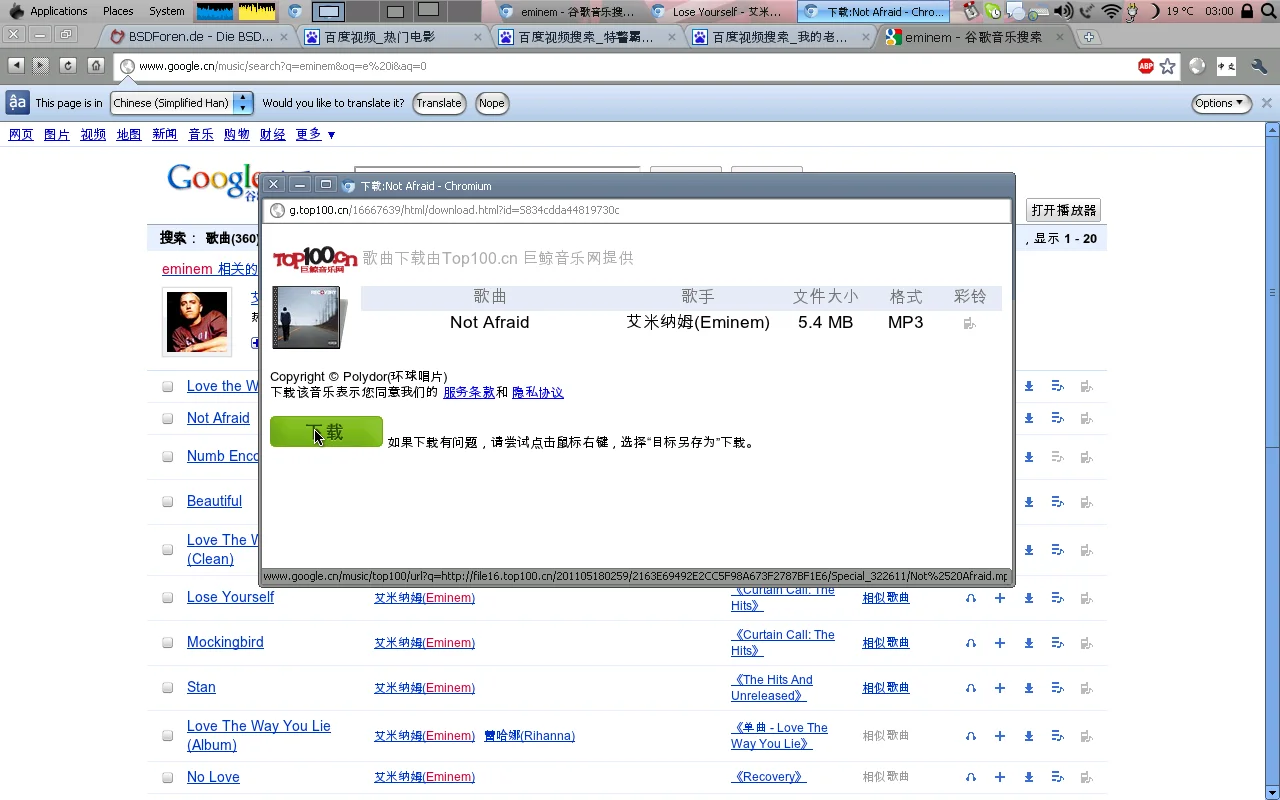Switch to Lose Yourself window in taskbar
Screen dimensions: 1280x800
pos(720,12)
